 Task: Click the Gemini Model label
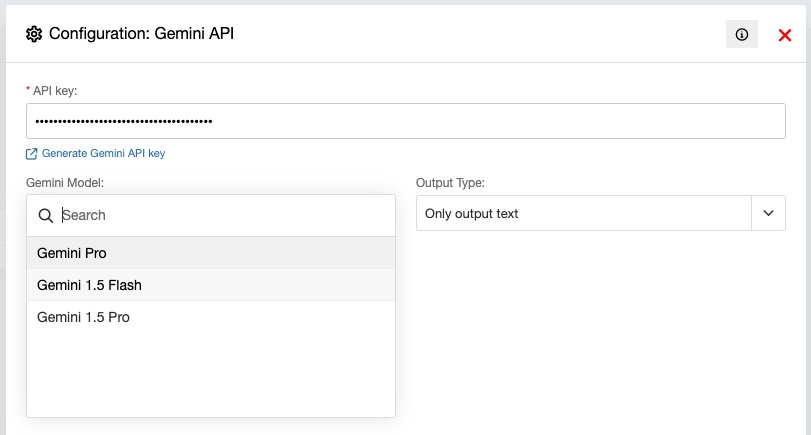(x=65, y=183)
